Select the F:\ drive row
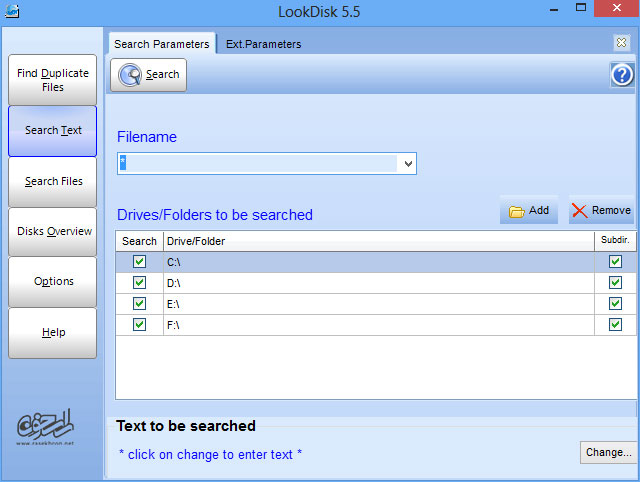This screenshot has width=640, height=482. click(376, 325)
